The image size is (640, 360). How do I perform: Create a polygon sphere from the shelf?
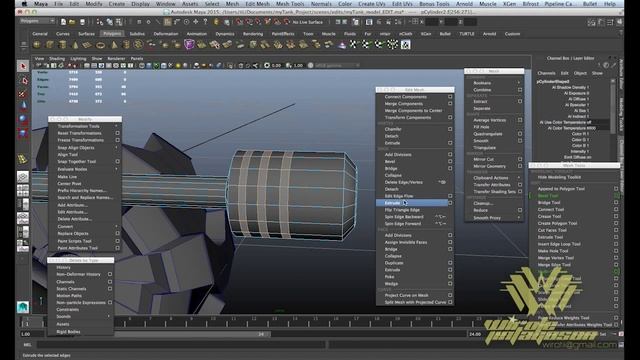pyautogui.click(x=37, y=44)
